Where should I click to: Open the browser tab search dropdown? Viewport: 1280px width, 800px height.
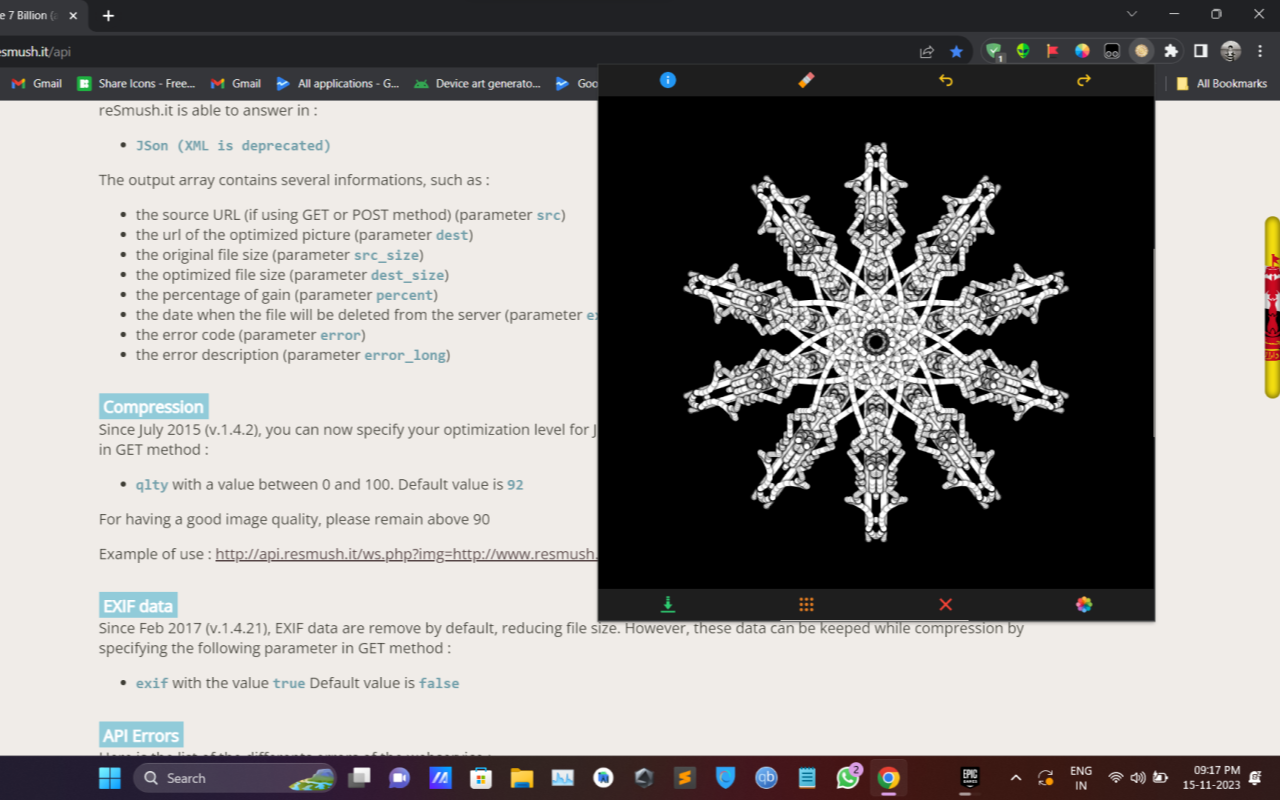[x=1131, y=15]
